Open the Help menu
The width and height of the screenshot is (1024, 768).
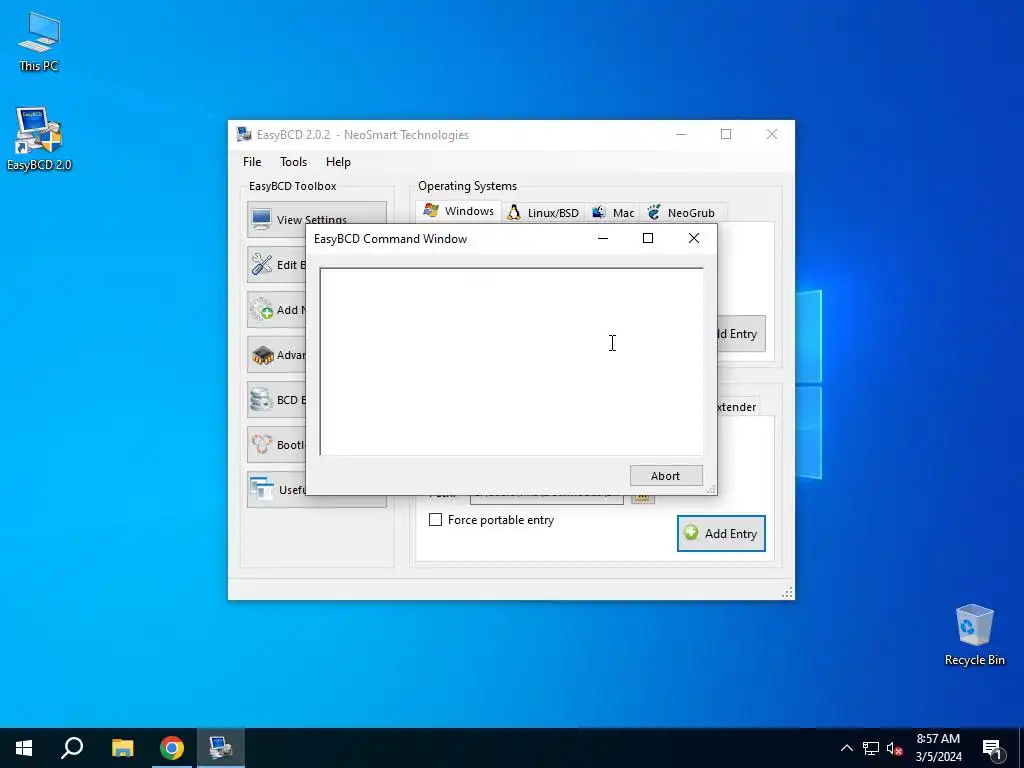(x=338, y=162)
